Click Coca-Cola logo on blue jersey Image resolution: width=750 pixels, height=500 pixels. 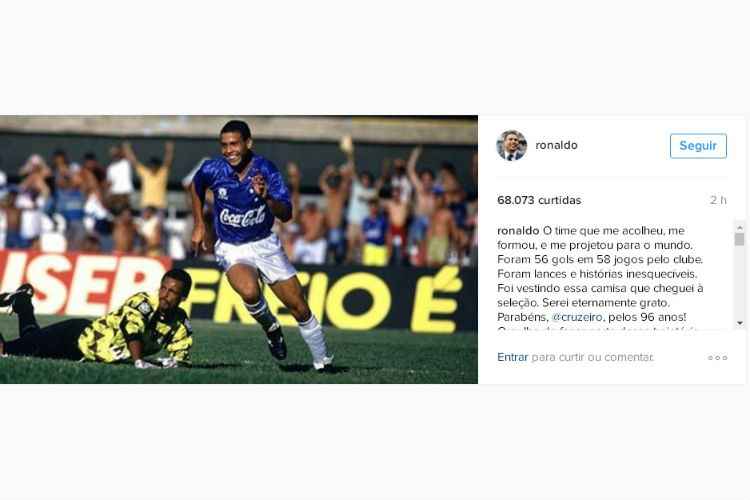click(243, 217)
